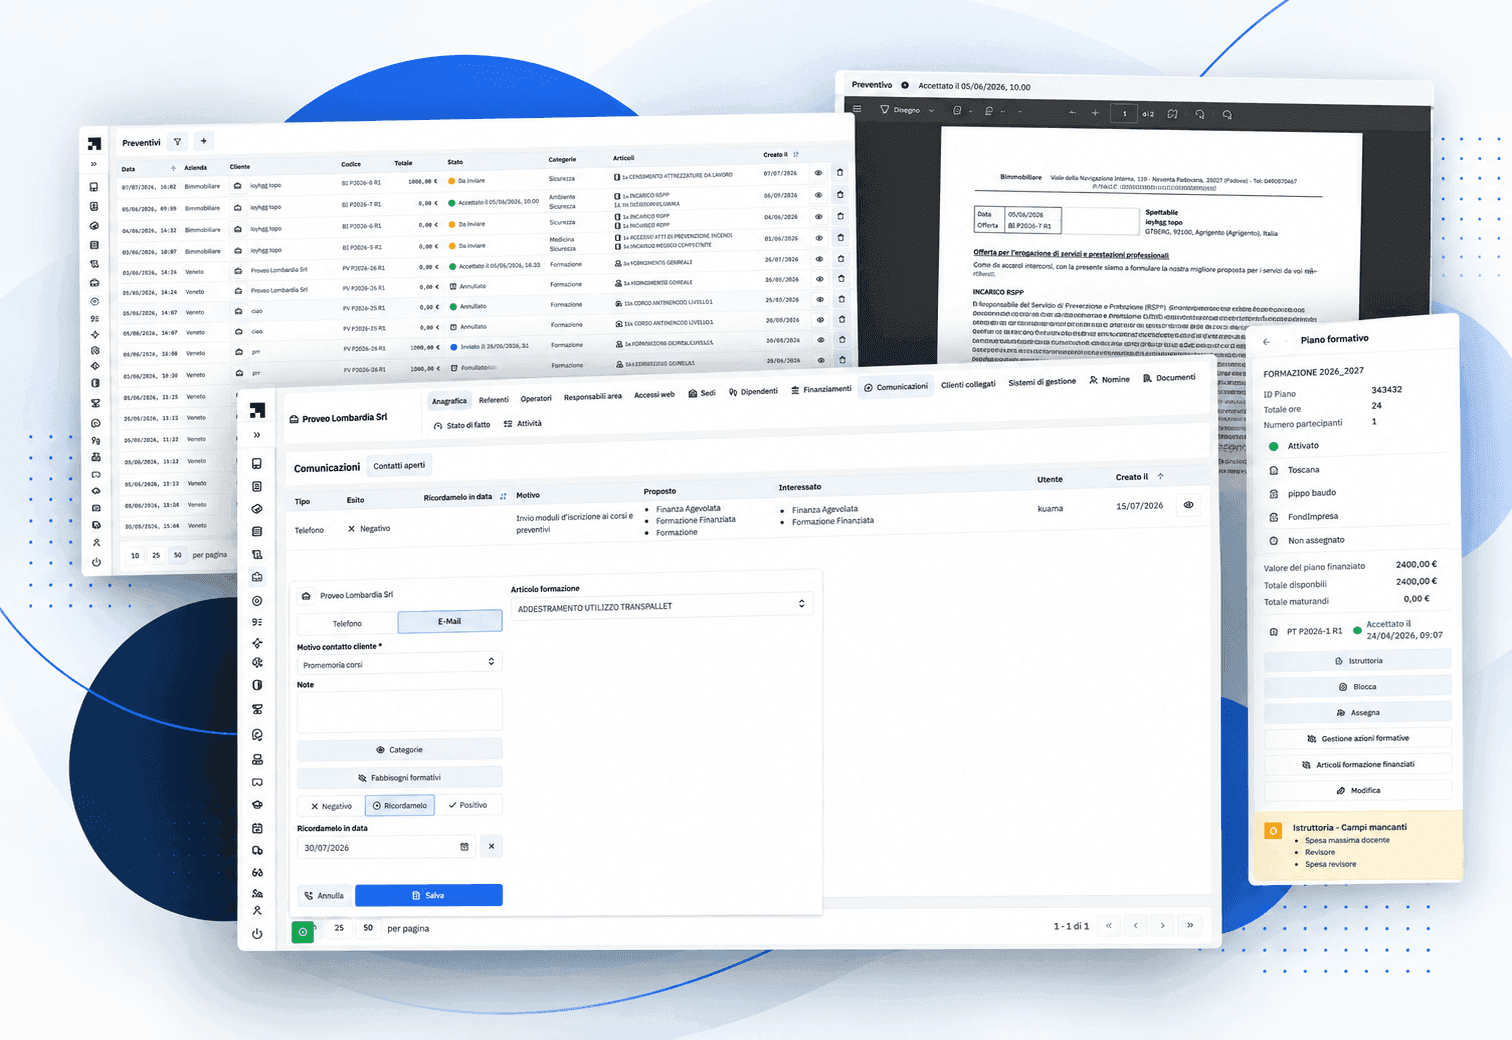This screenshot has height=1040, width=1512.
Task: Open the Disegno dropdown in PDF toolbar
Action: [x=907, y=110]
